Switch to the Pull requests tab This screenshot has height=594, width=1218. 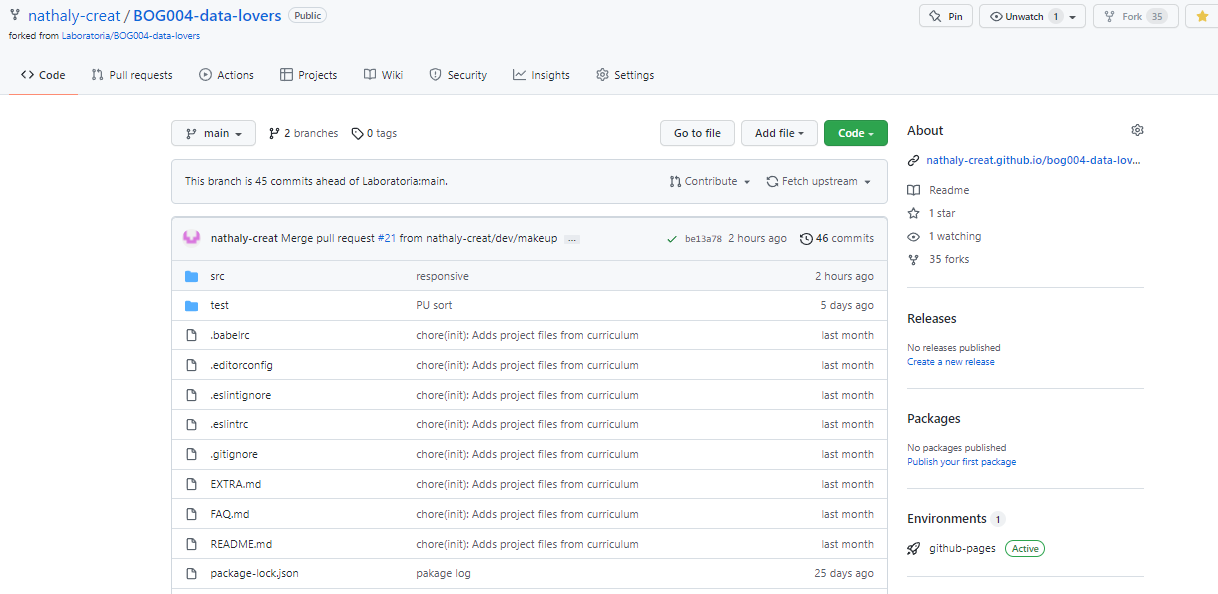pyautogui.click(x=132, y=75)
